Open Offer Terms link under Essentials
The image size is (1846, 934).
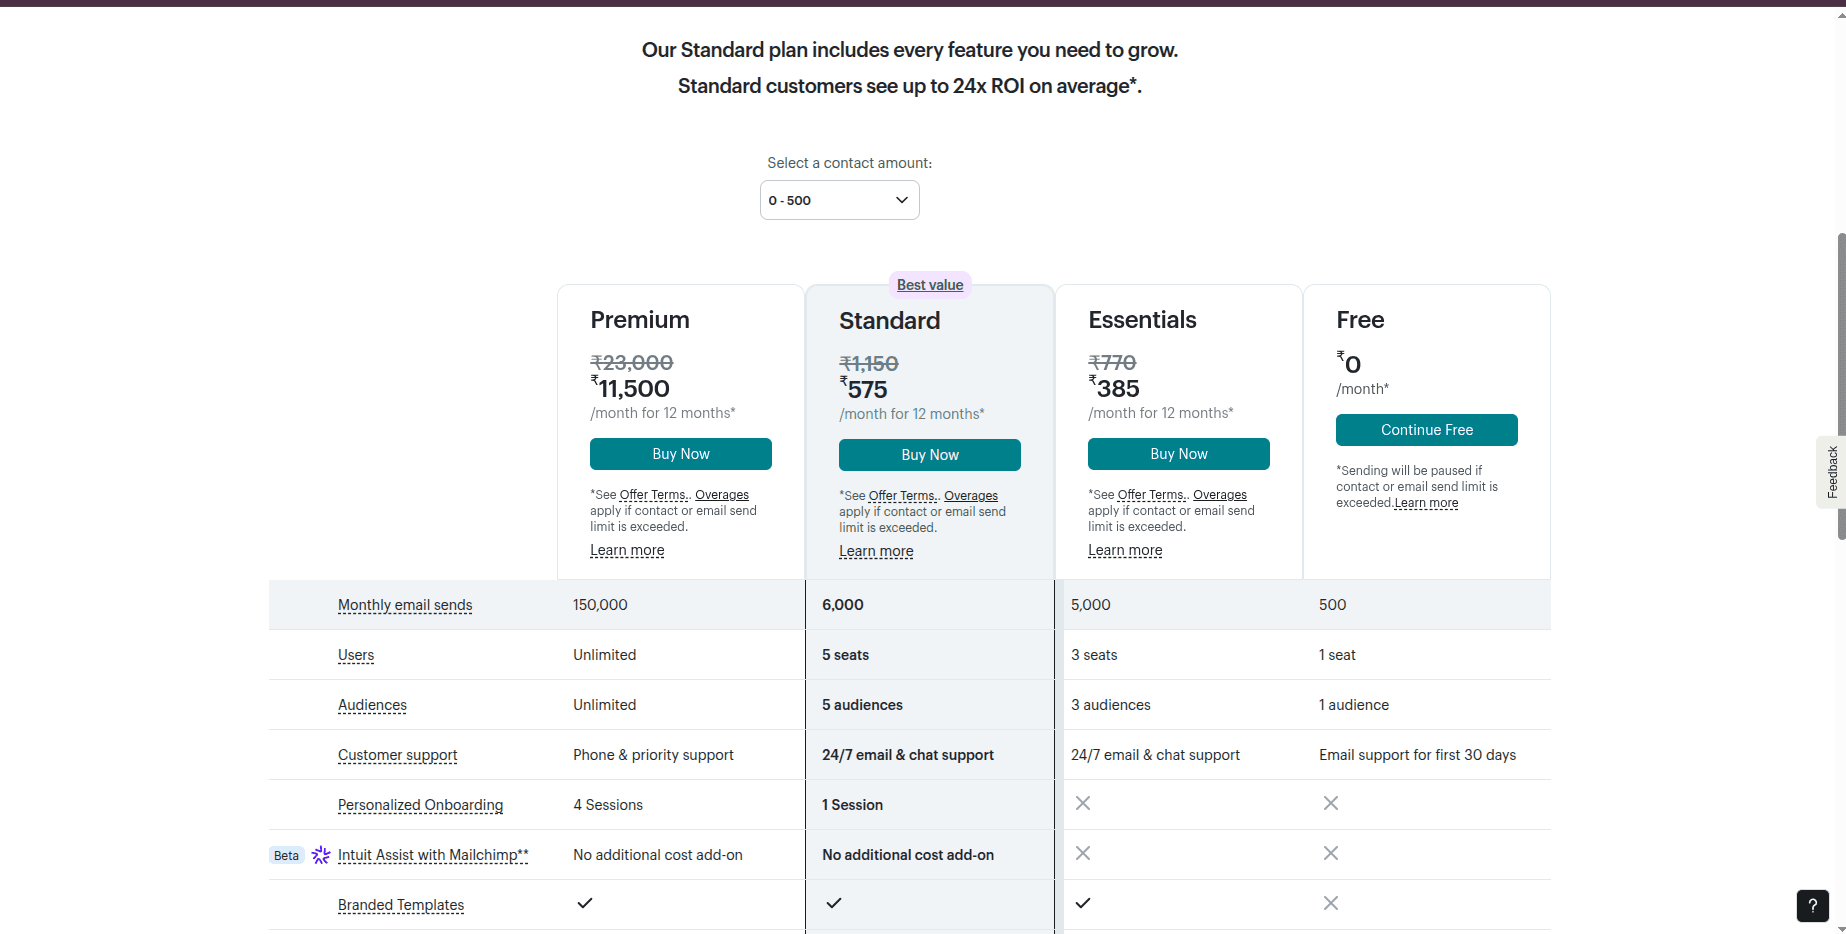coord(1151,495)
